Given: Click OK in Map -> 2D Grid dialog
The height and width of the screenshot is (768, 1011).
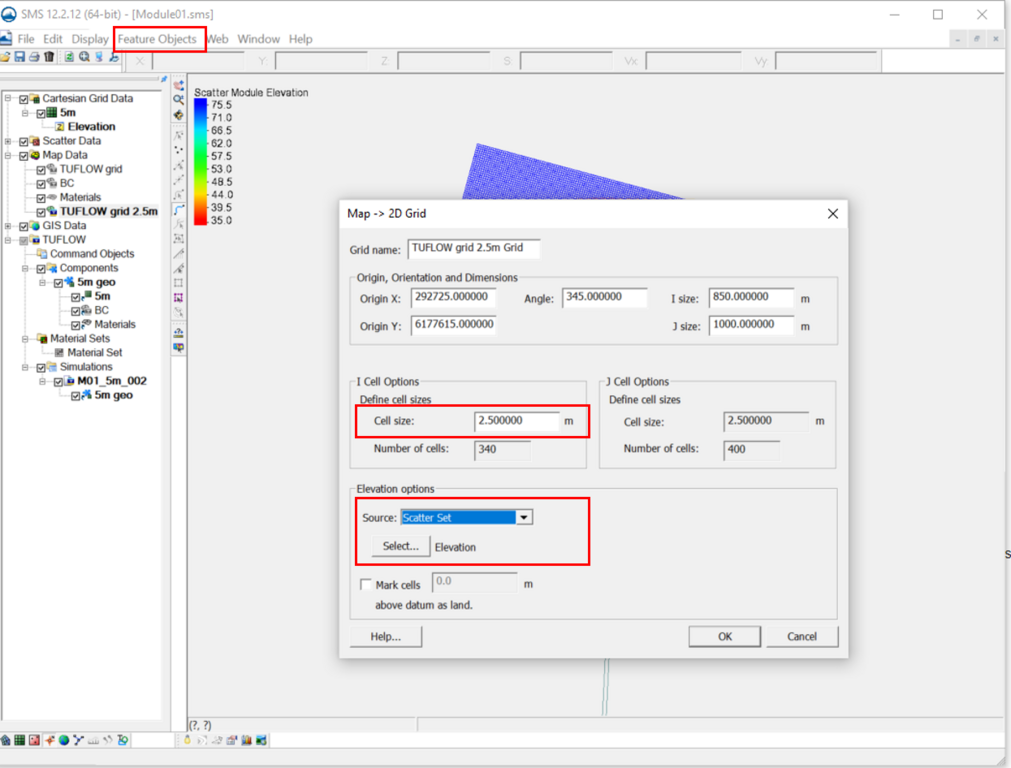Looking at the screenshot, I should point(724,636).
